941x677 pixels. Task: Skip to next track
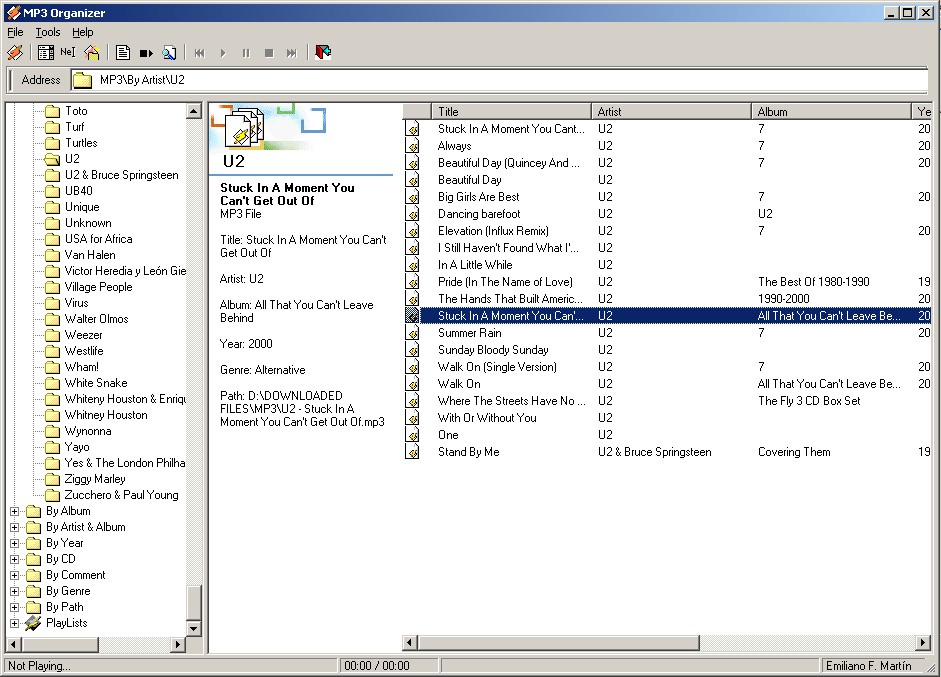[292, 53]
